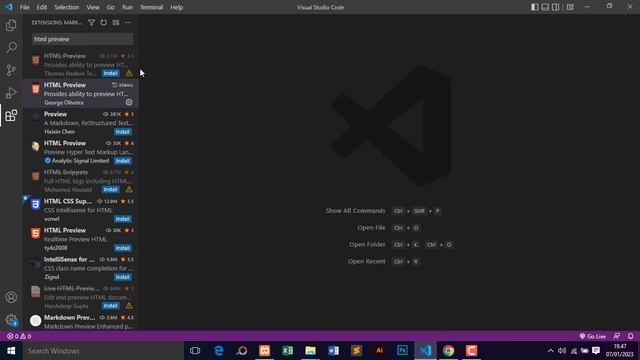Launch Microsoft Edge from taskbar
The image size is (640, 360).
click(x=219, y=351)
